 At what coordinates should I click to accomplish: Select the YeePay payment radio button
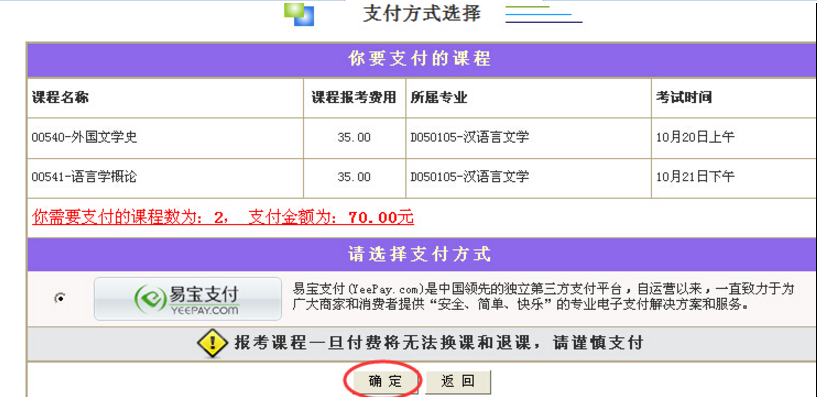pos(60,299)
